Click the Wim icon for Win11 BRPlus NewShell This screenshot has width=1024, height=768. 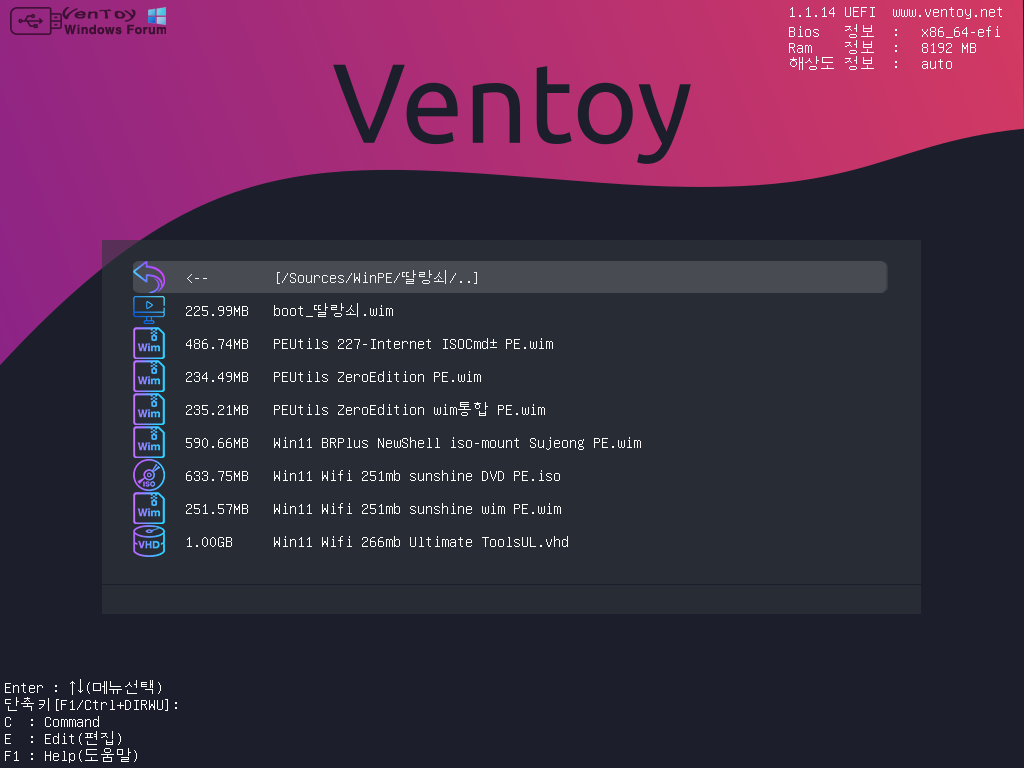coord(149,443)
